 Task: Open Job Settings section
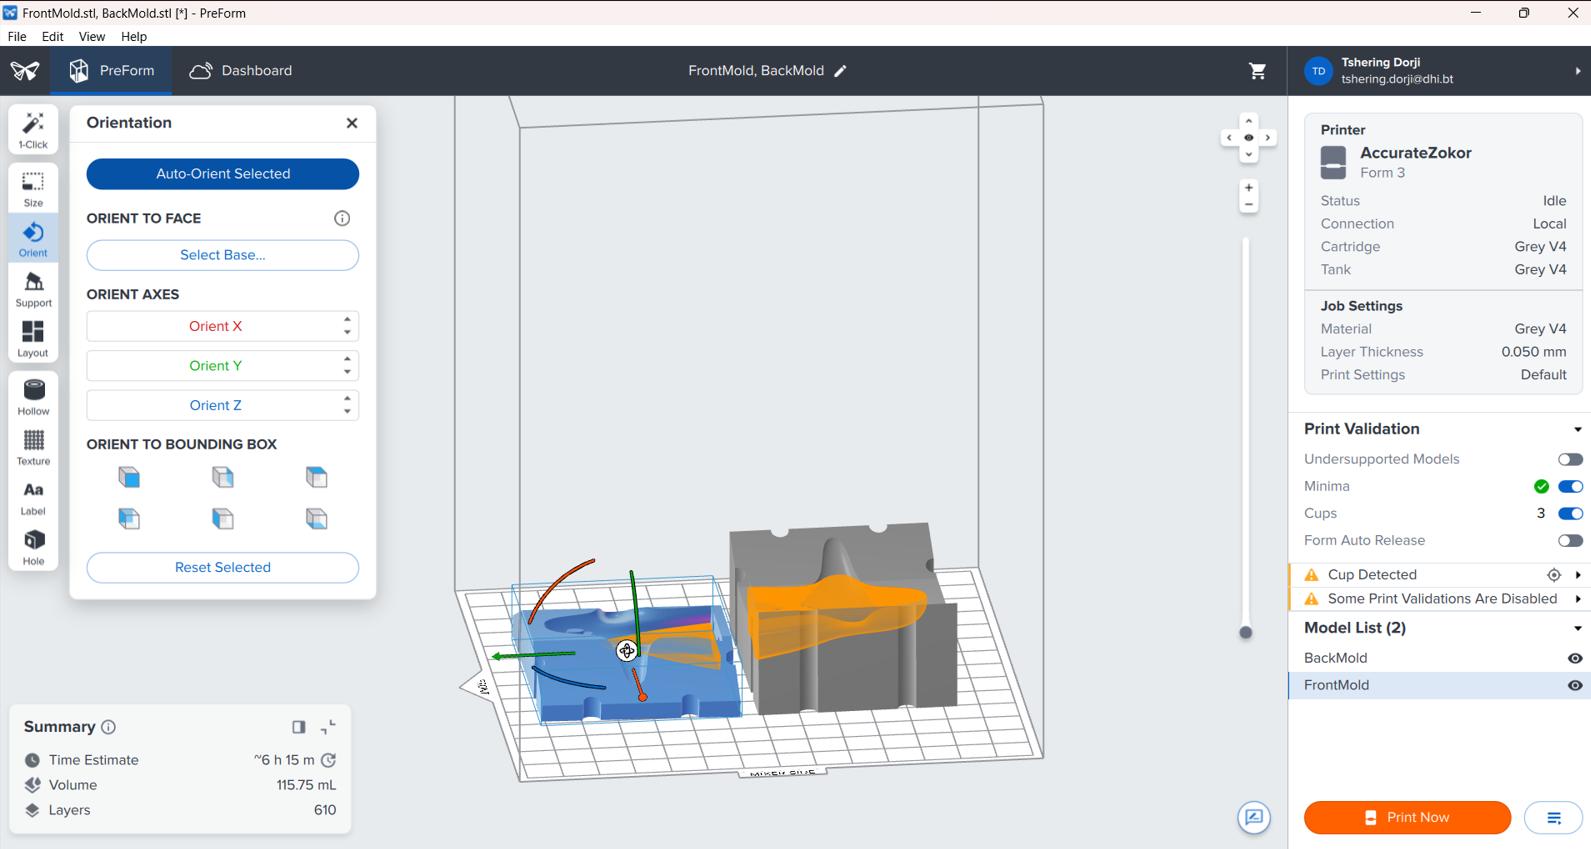[x=1362, y=306]
